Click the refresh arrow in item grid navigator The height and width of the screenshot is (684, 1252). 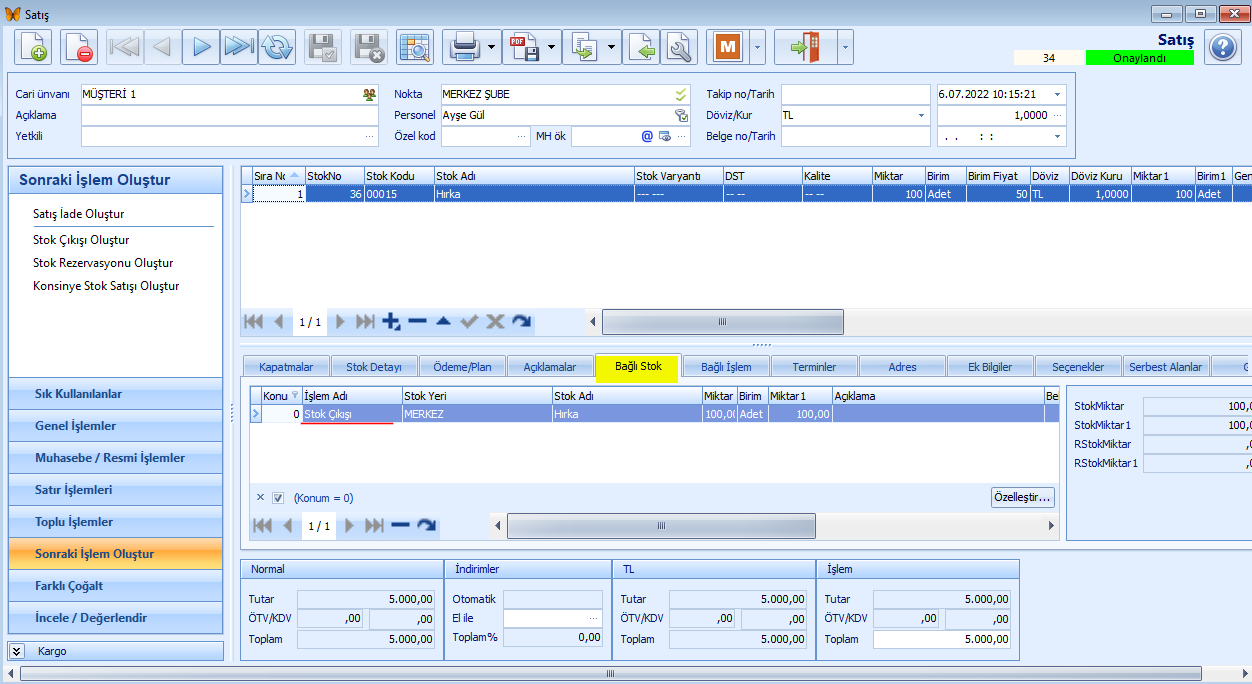coord(521,321)
